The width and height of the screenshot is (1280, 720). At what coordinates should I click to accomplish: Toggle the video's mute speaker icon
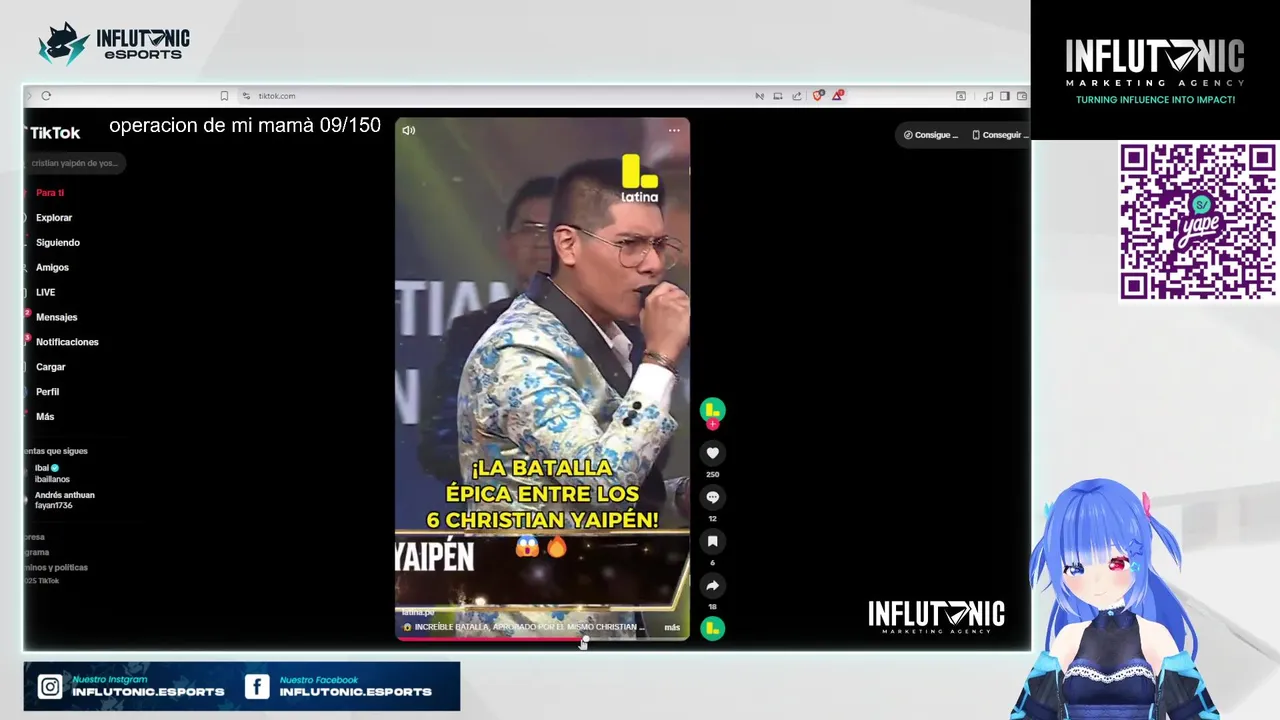point(409,130)
